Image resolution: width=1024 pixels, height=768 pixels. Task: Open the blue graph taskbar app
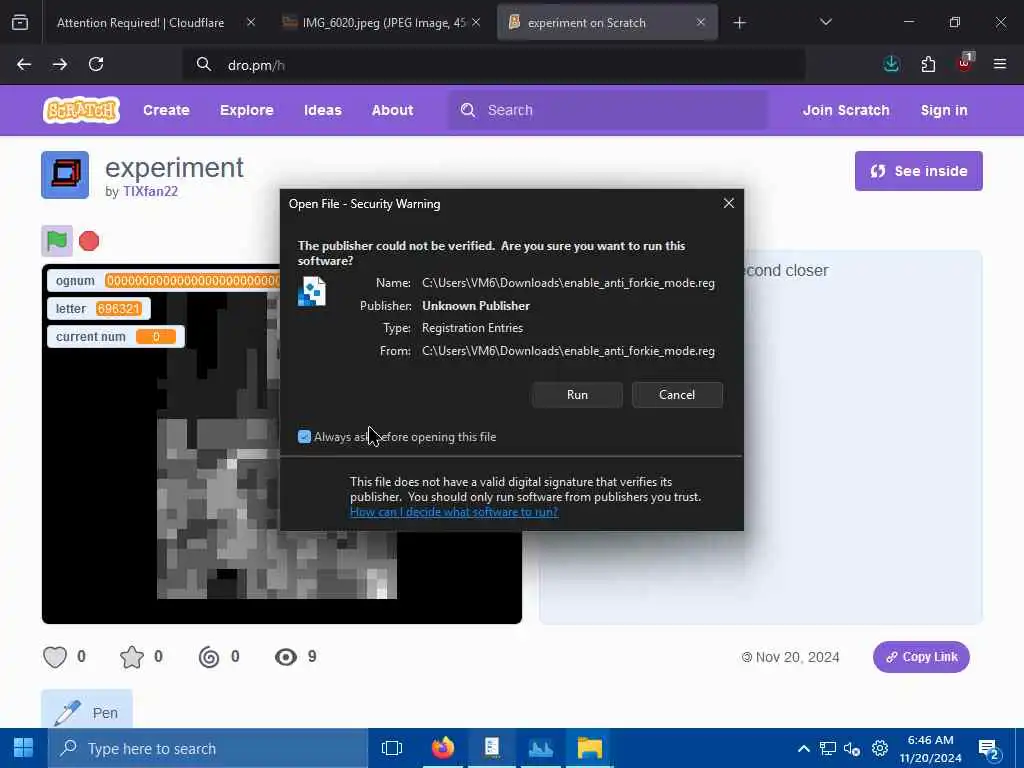pyautogui.click(x=541, y=748)
